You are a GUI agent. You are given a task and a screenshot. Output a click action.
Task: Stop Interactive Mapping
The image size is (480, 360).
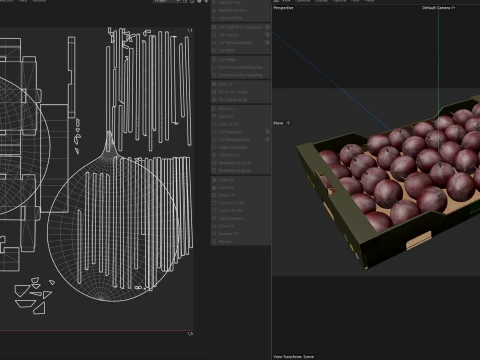point(241,75)
